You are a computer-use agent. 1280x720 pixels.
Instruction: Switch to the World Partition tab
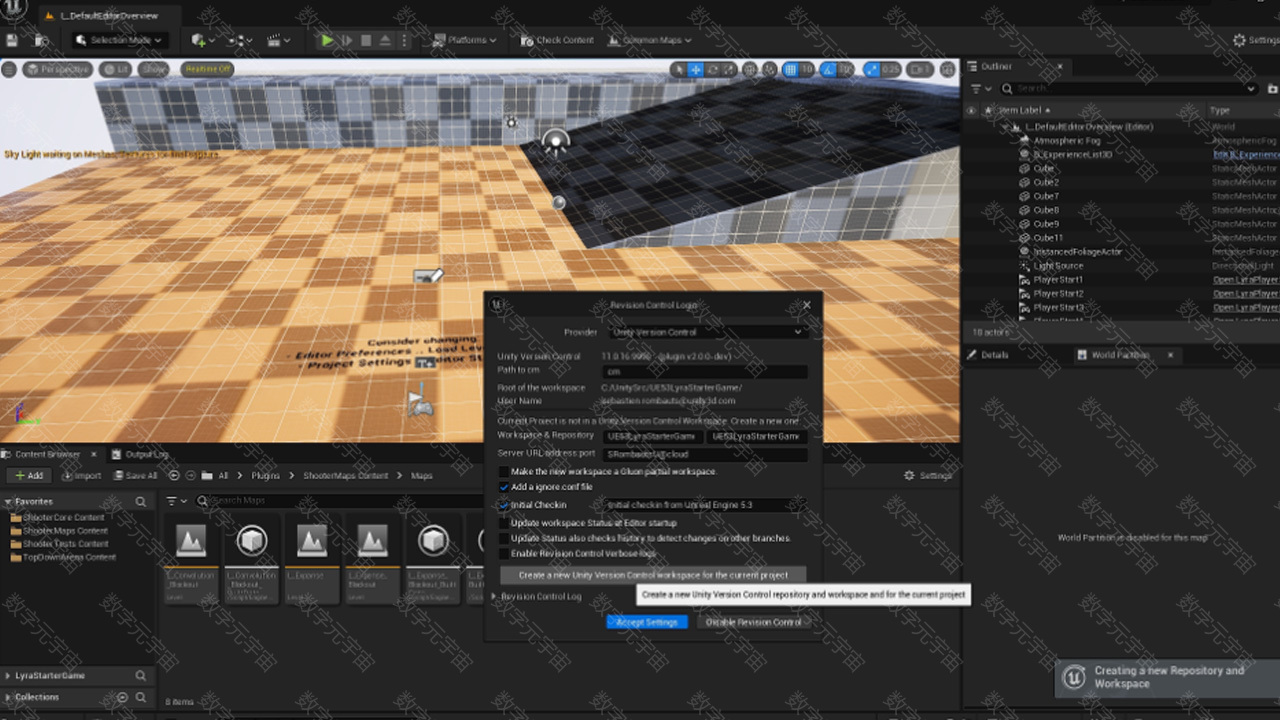coord(1120,355)
